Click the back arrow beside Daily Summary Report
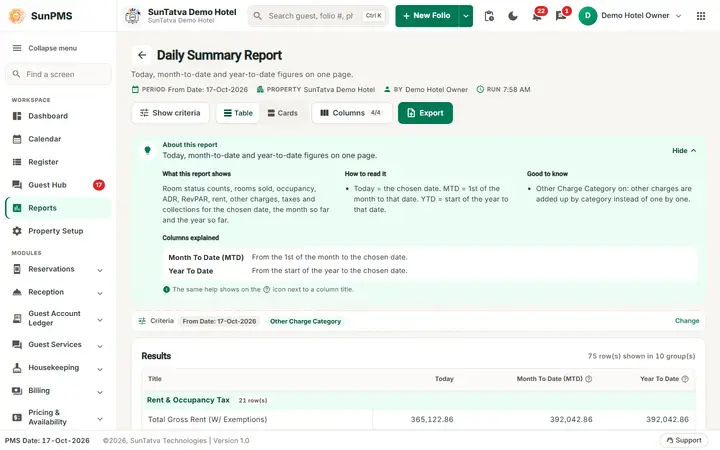720x450 pixels. point(142,55)
